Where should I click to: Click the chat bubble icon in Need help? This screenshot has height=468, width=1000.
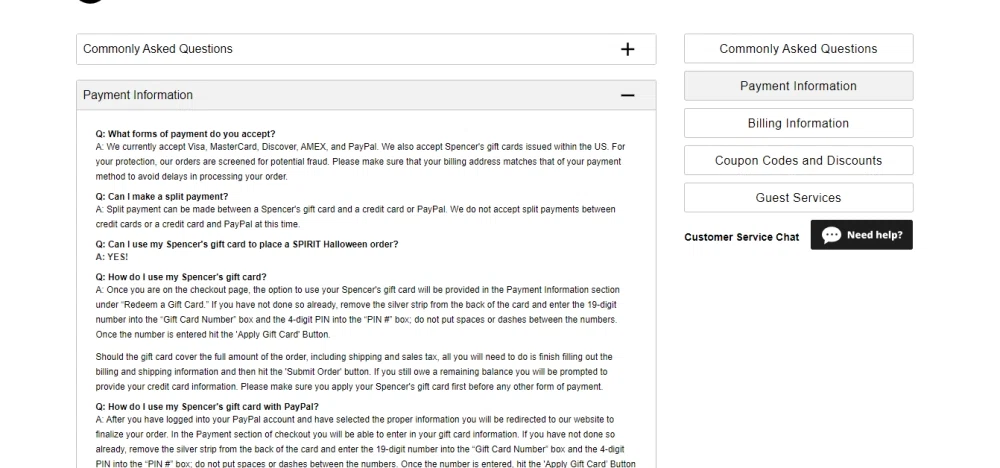pos(831,235)
